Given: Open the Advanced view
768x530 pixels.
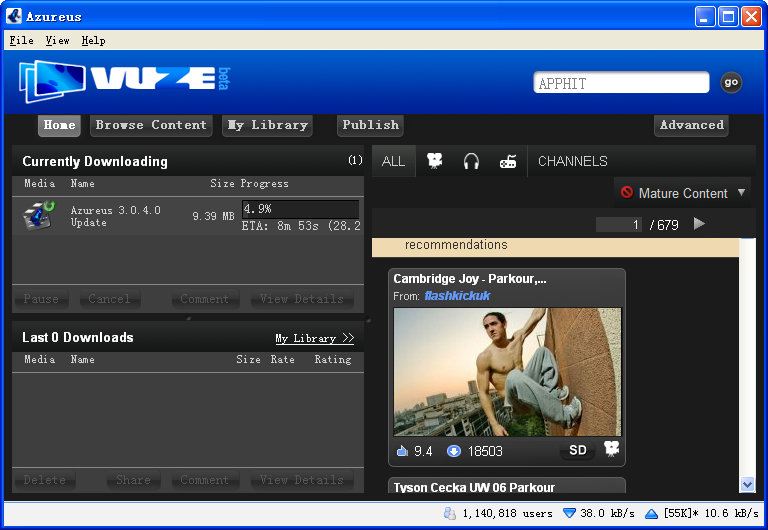Looking at the screenshot, I should (691, 125).
